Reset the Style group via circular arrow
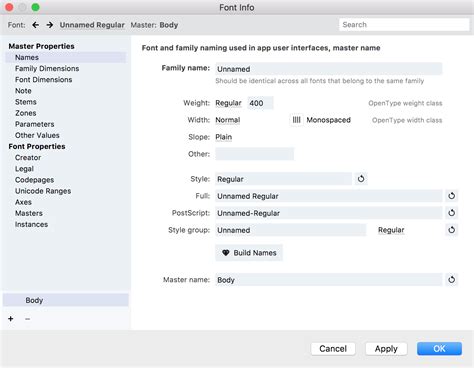 pyautogui.click(x=452, y=230)
